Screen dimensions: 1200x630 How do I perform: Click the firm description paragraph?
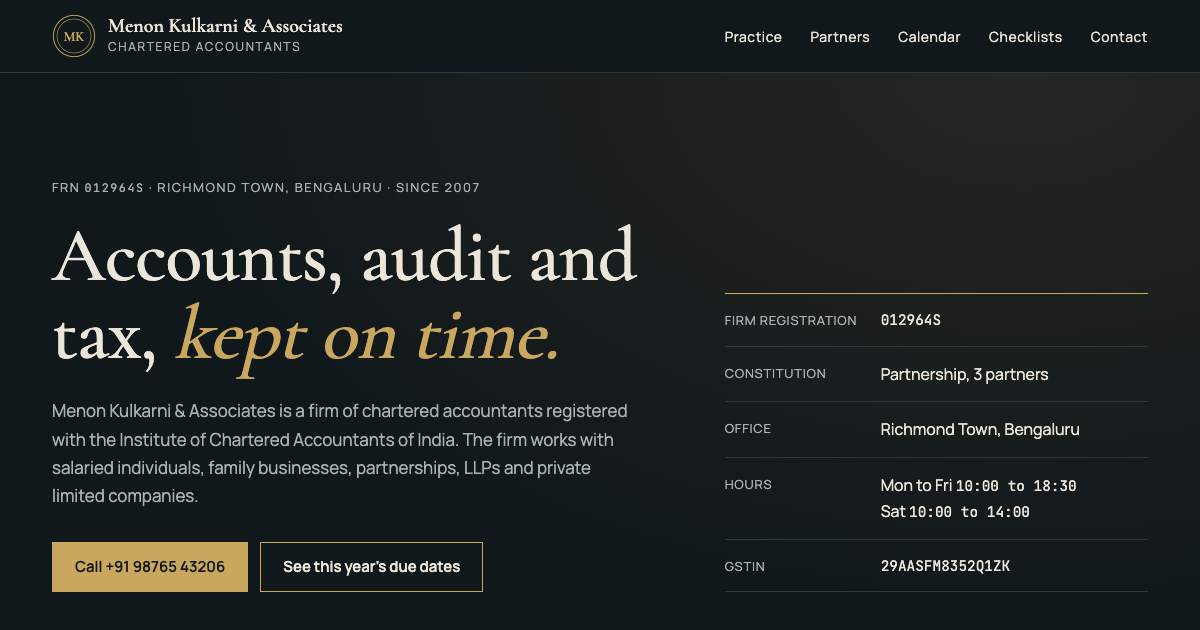pyautogui.click(x=340, y=453)
